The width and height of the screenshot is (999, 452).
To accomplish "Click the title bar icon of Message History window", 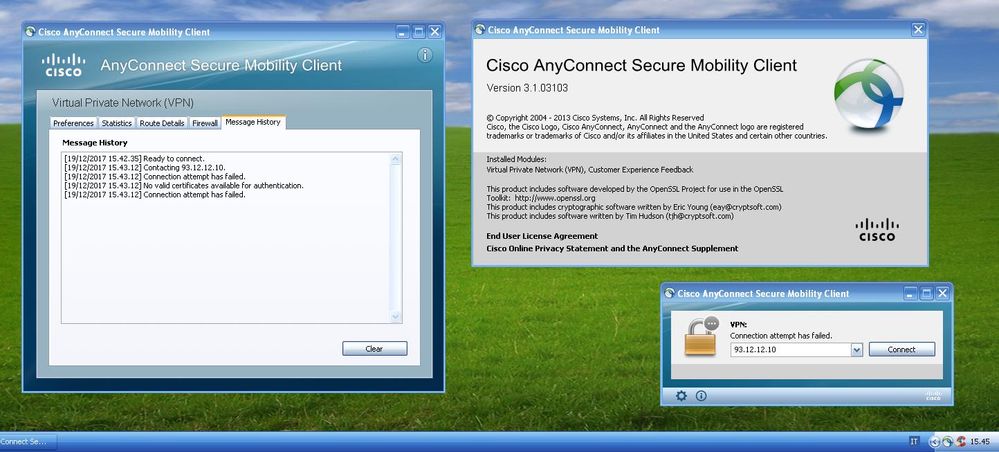I will pos(30,32).
